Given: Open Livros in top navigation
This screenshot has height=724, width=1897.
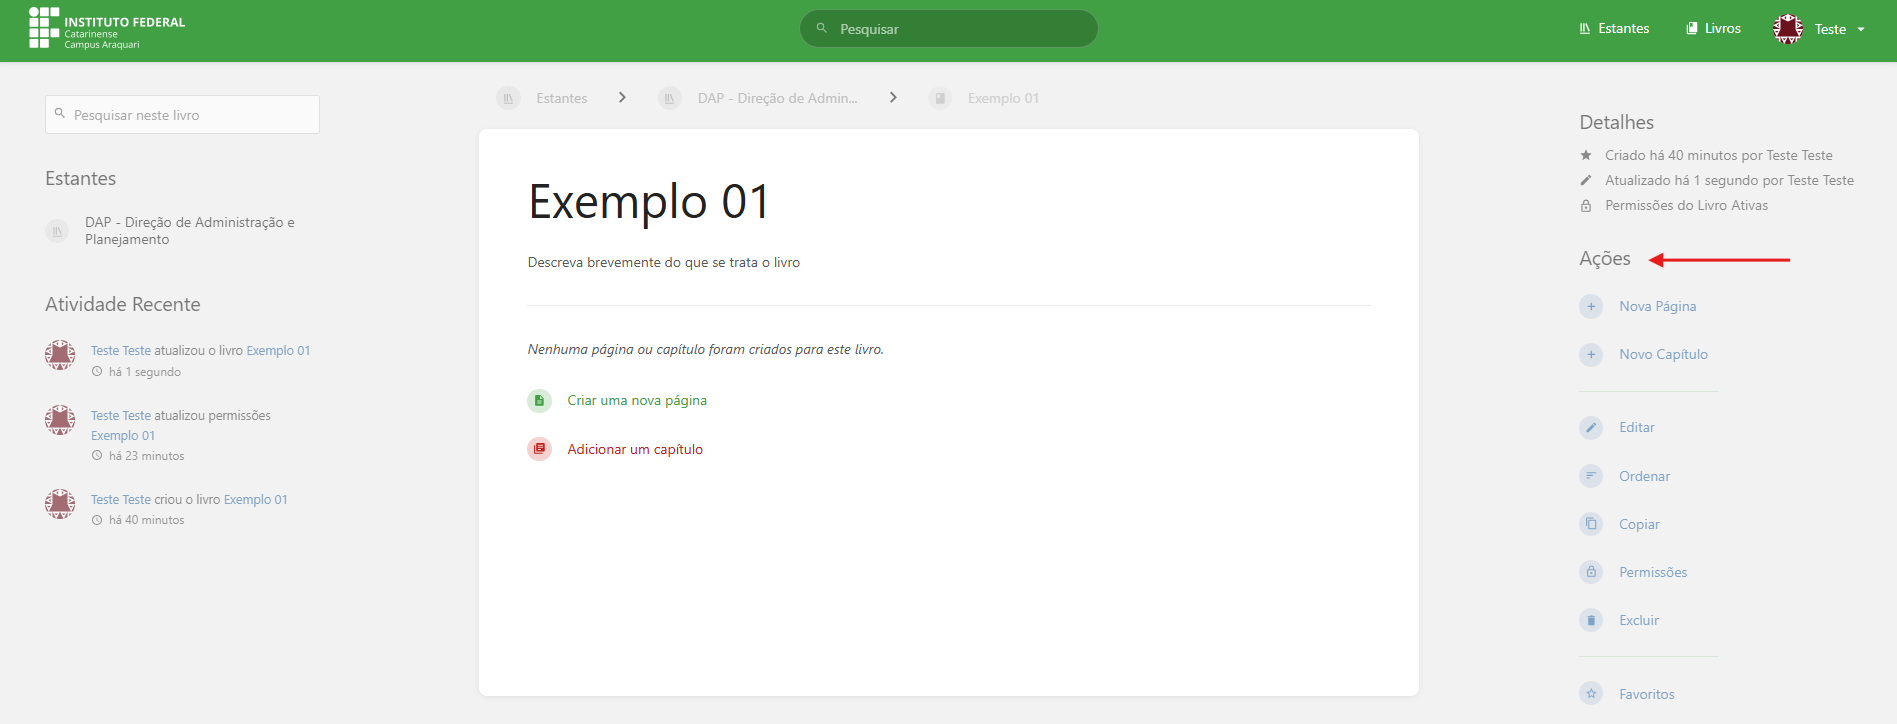Looking at the screenshot, I should point(1713,29).
